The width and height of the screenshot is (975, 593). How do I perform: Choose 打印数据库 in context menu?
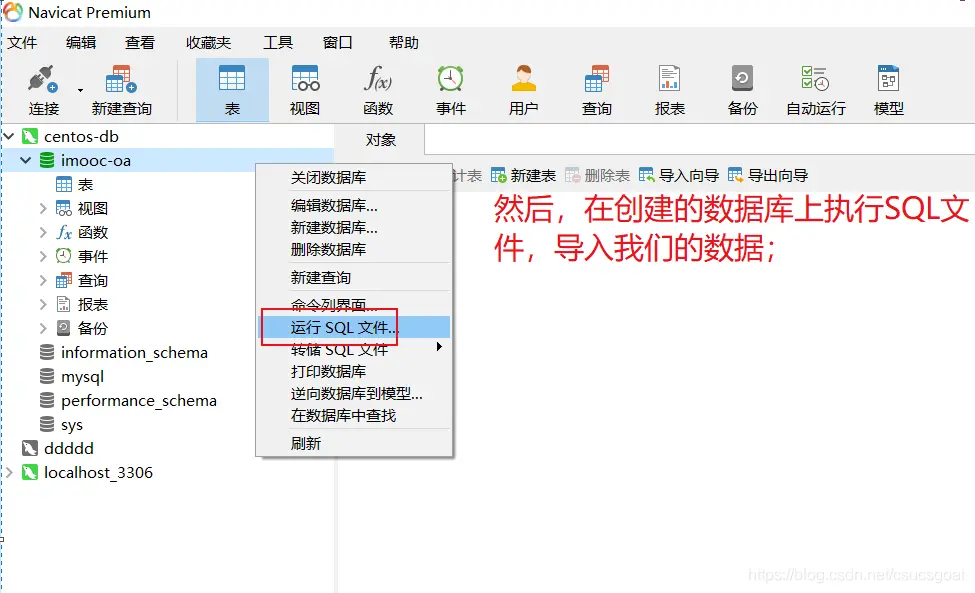(354, 371)
